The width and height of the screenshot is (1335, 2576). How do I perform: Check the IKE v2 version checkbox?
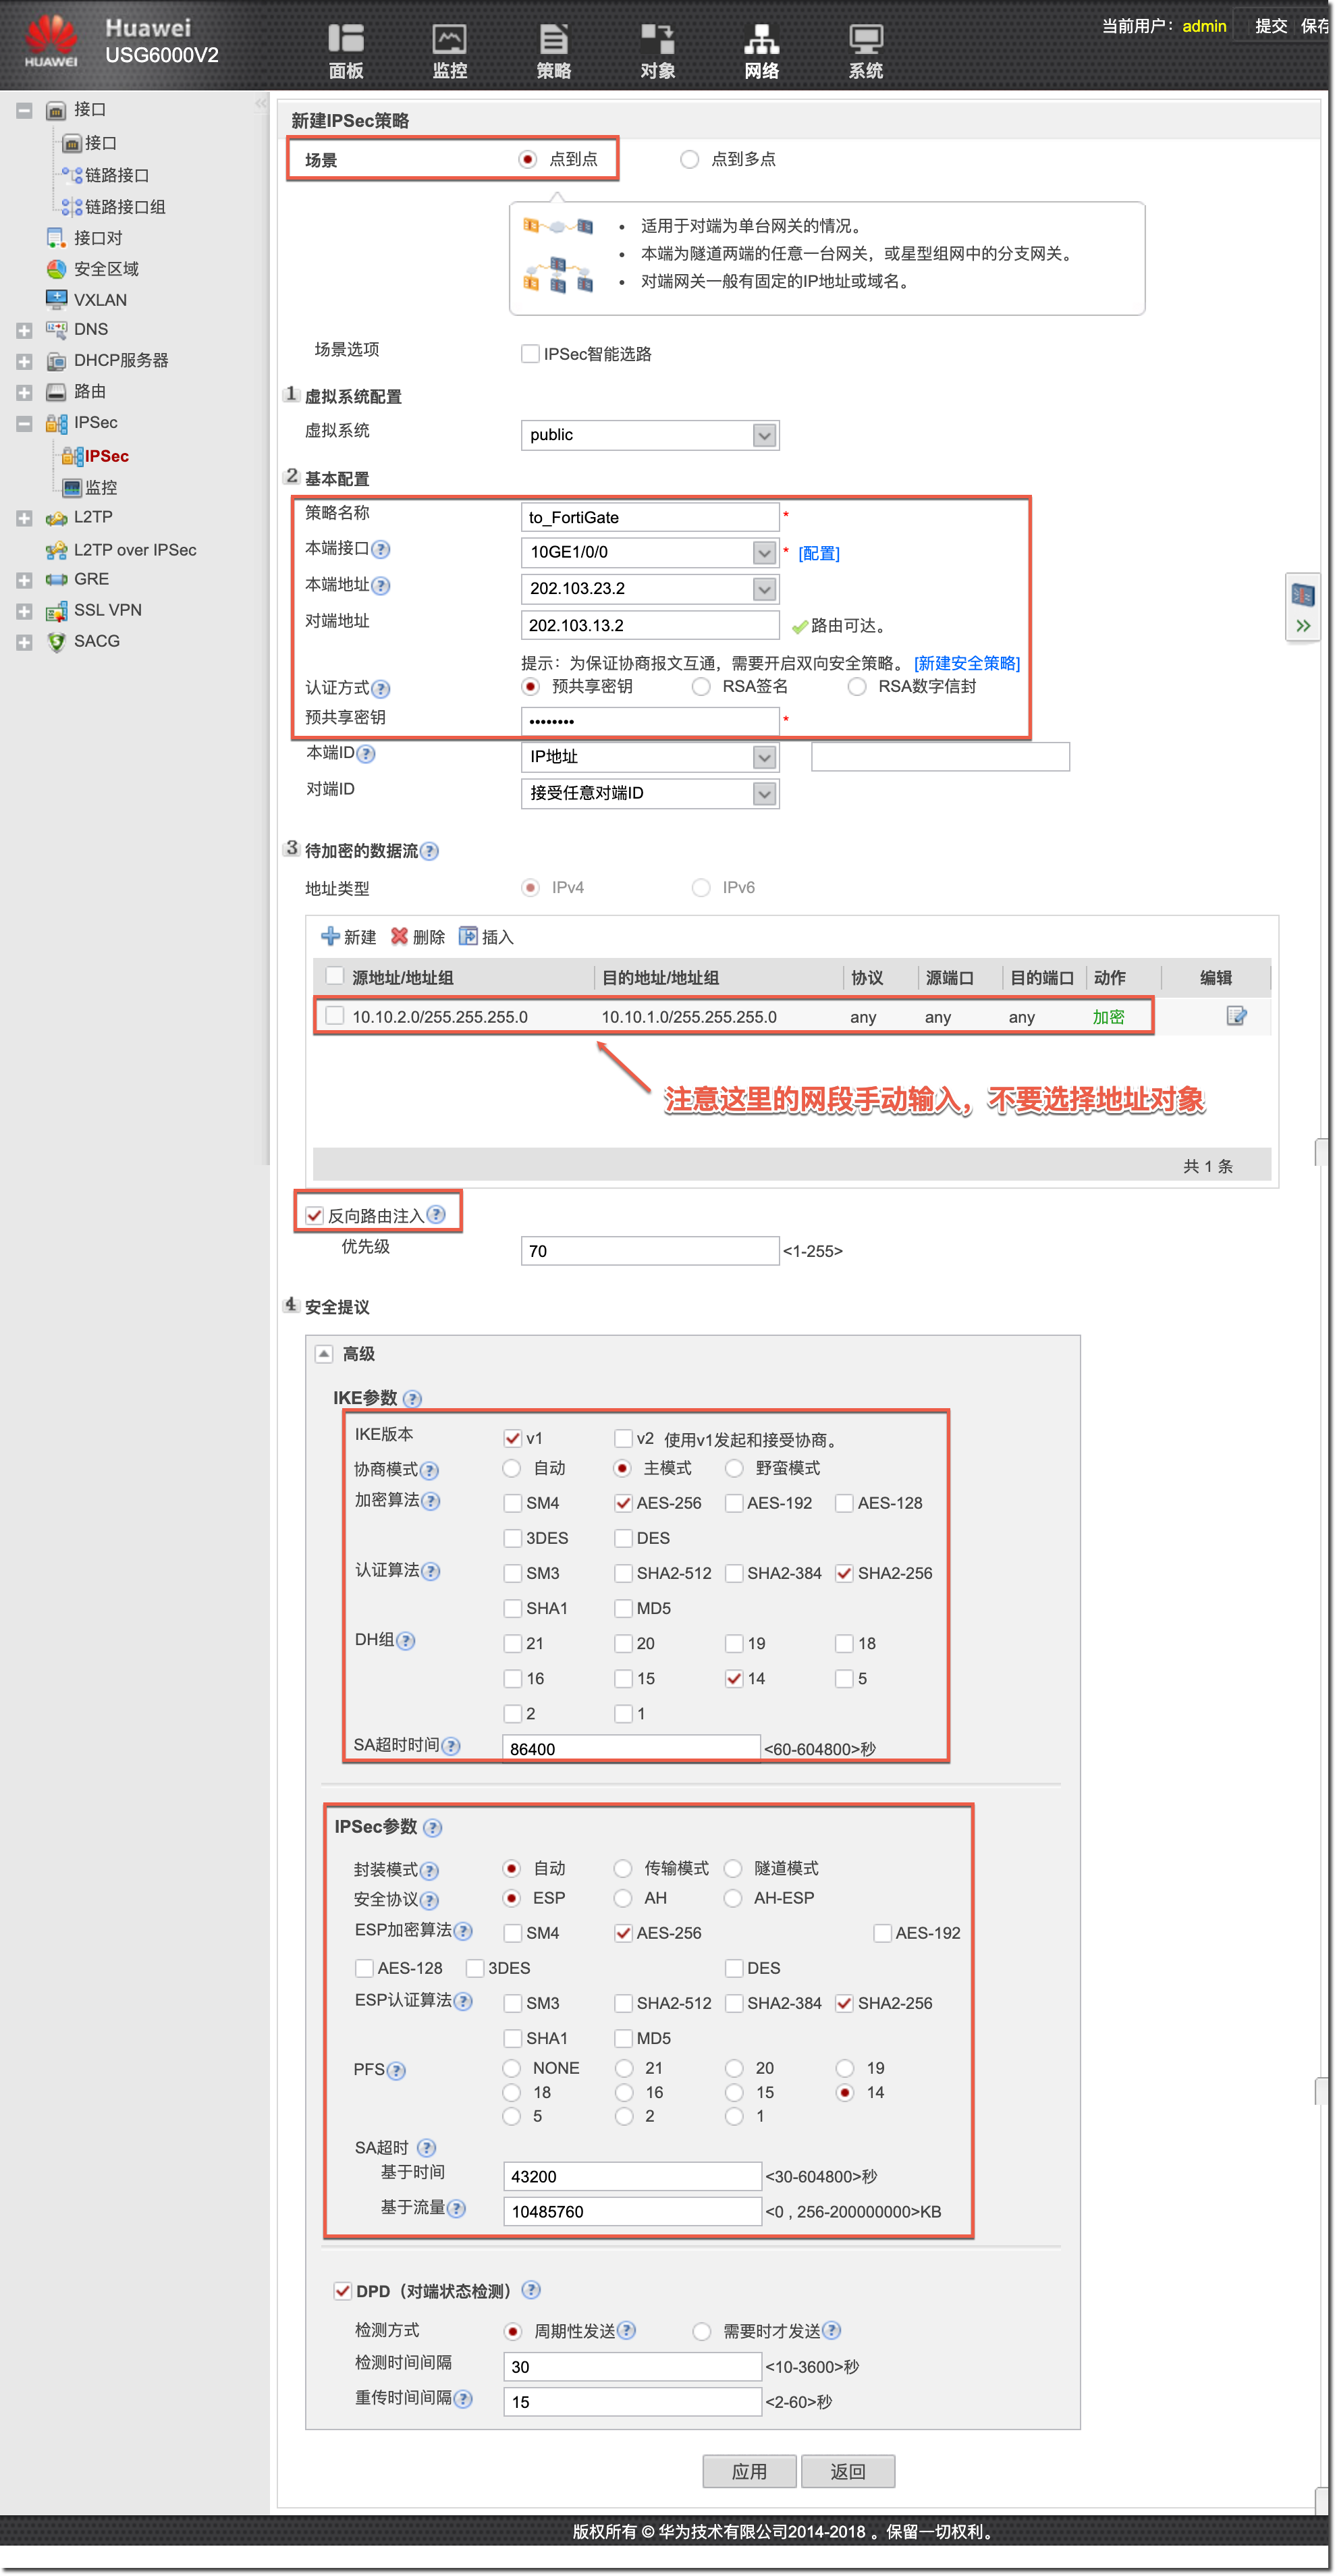coord(623,1438)
